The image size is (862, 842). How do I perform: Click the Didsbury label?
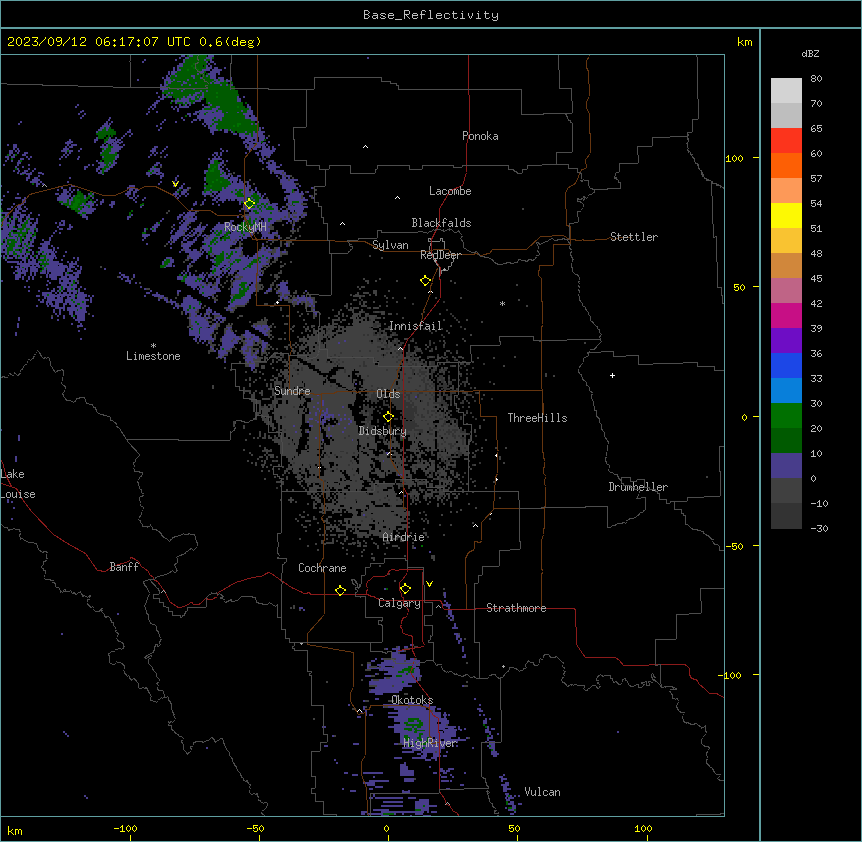pos(382,431)
